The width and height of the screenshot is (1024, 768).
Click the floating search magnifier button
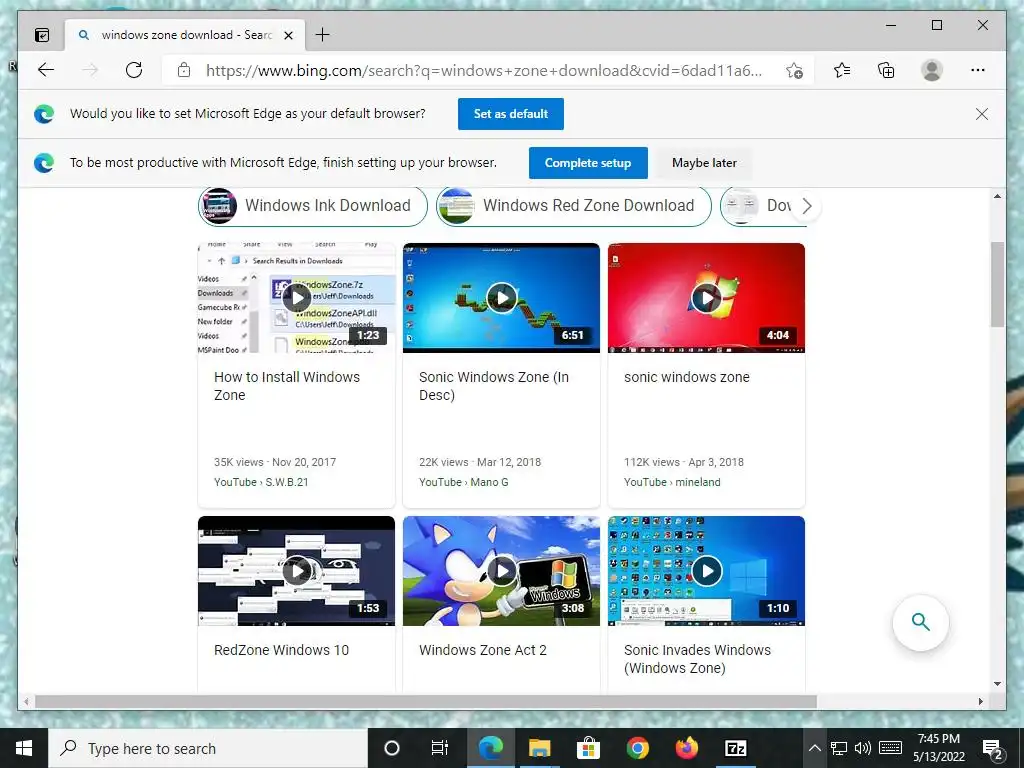click(921, 622)
